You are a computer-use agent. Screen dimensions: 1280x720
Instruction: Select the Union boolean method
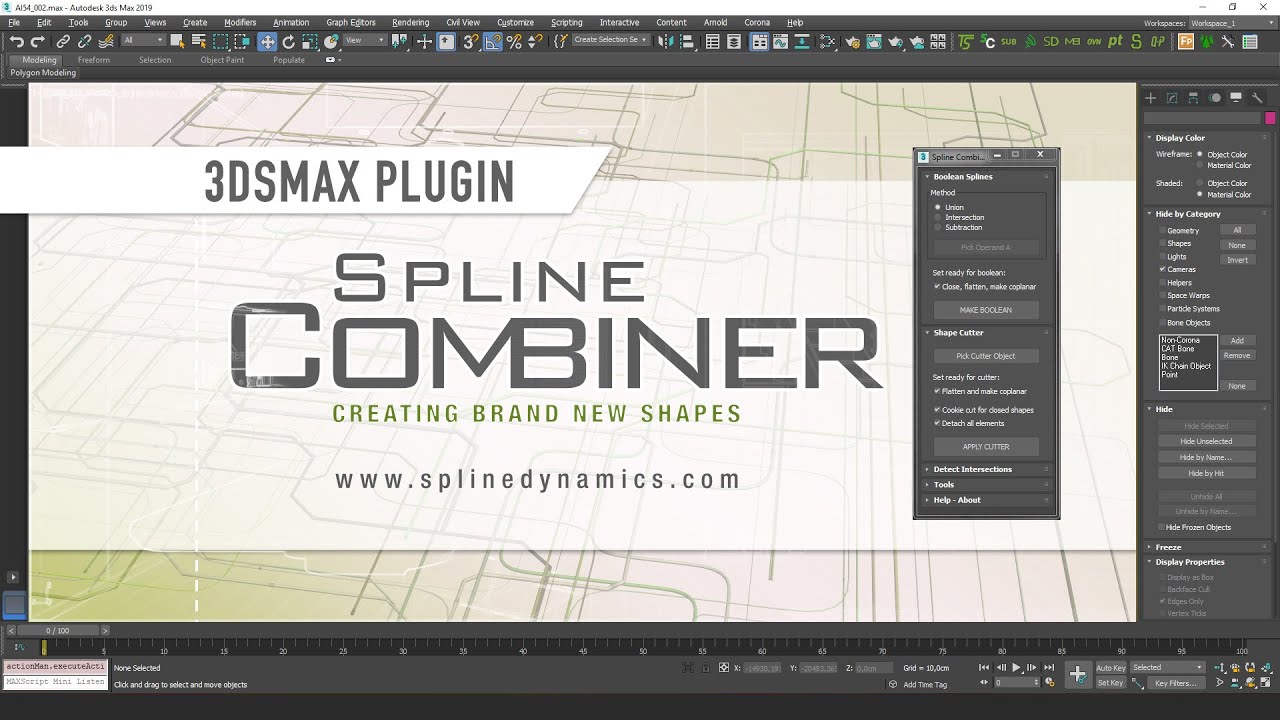click(x=938, y=207)
